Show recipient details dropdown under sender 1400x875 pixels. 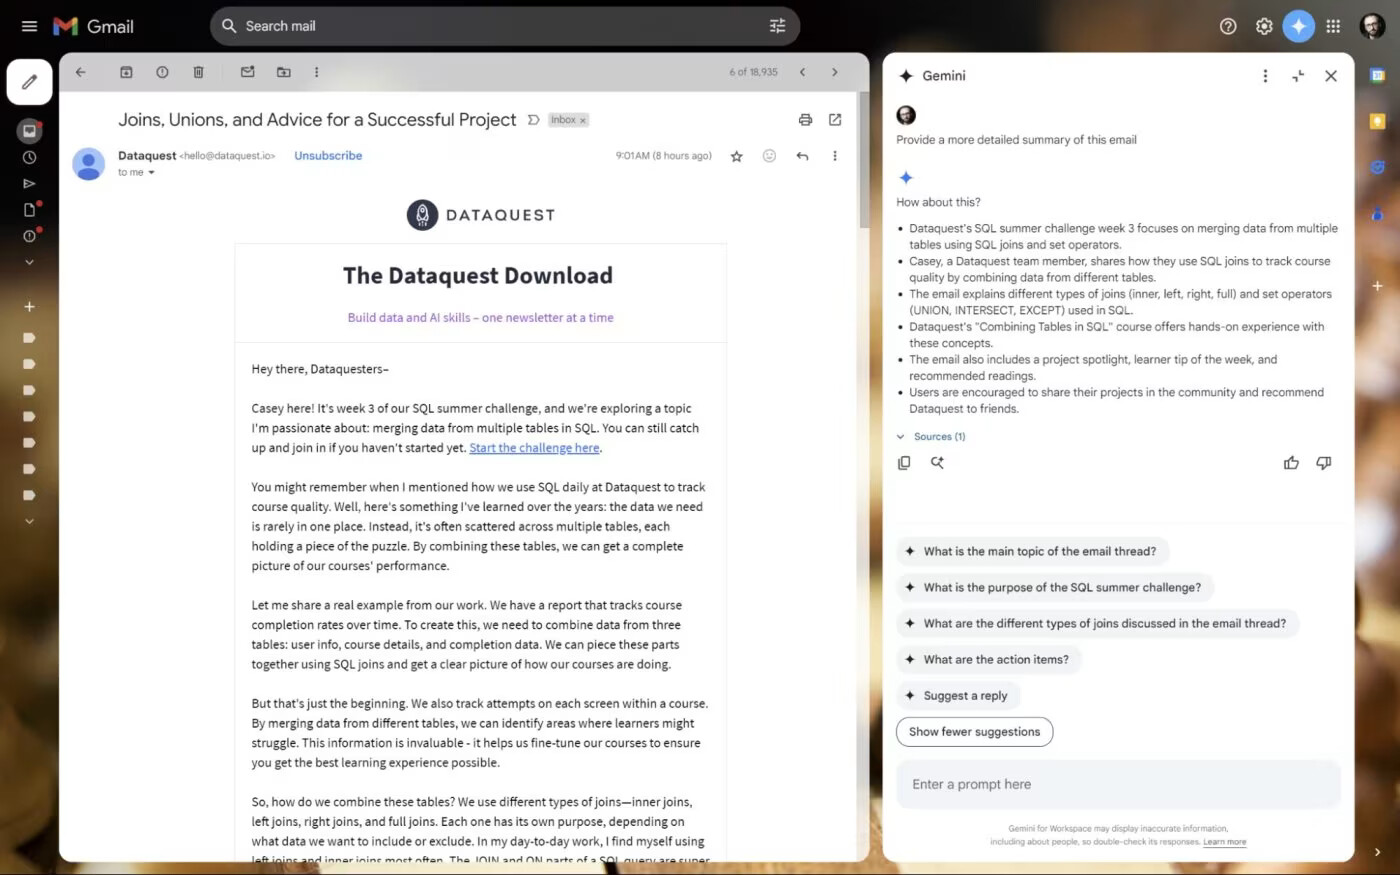tap(151, 173)
